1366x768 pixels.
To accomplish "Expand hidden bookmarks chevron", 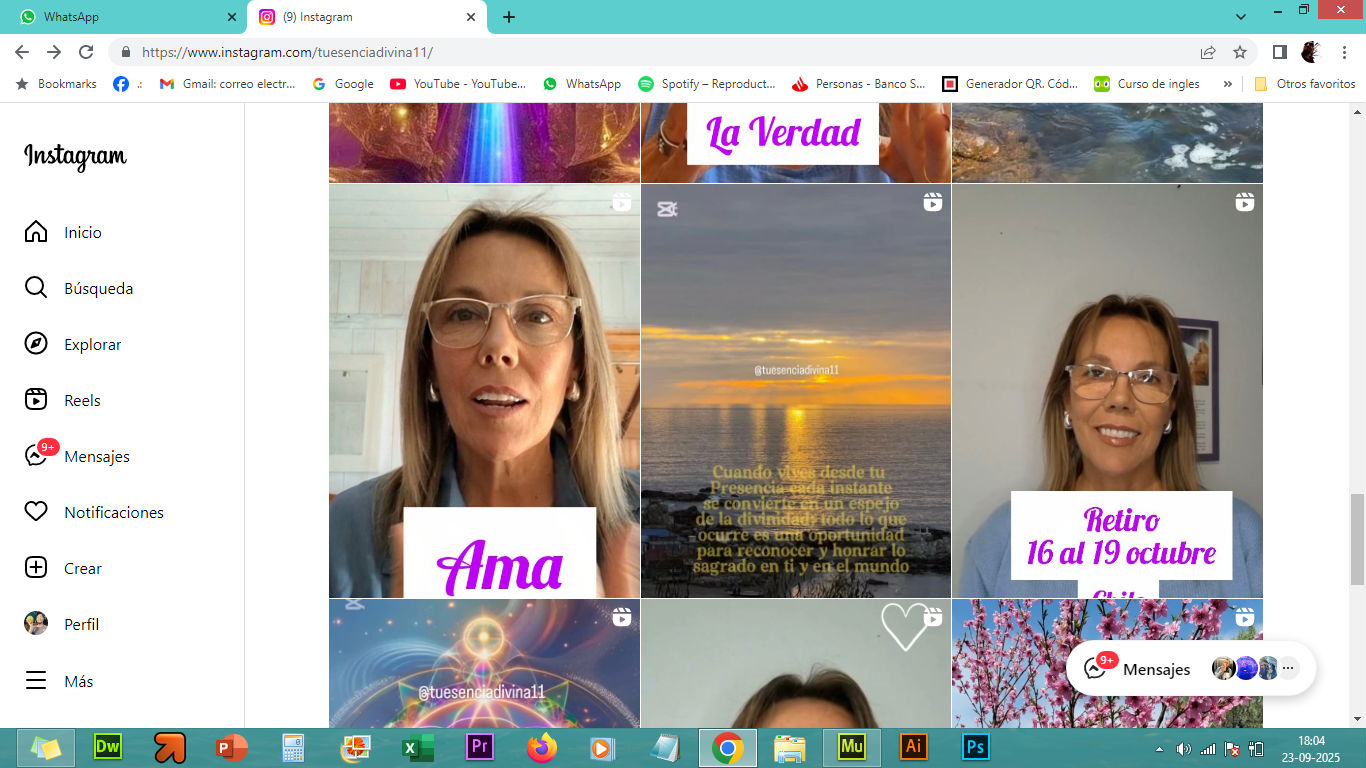I will (1227, 84).
